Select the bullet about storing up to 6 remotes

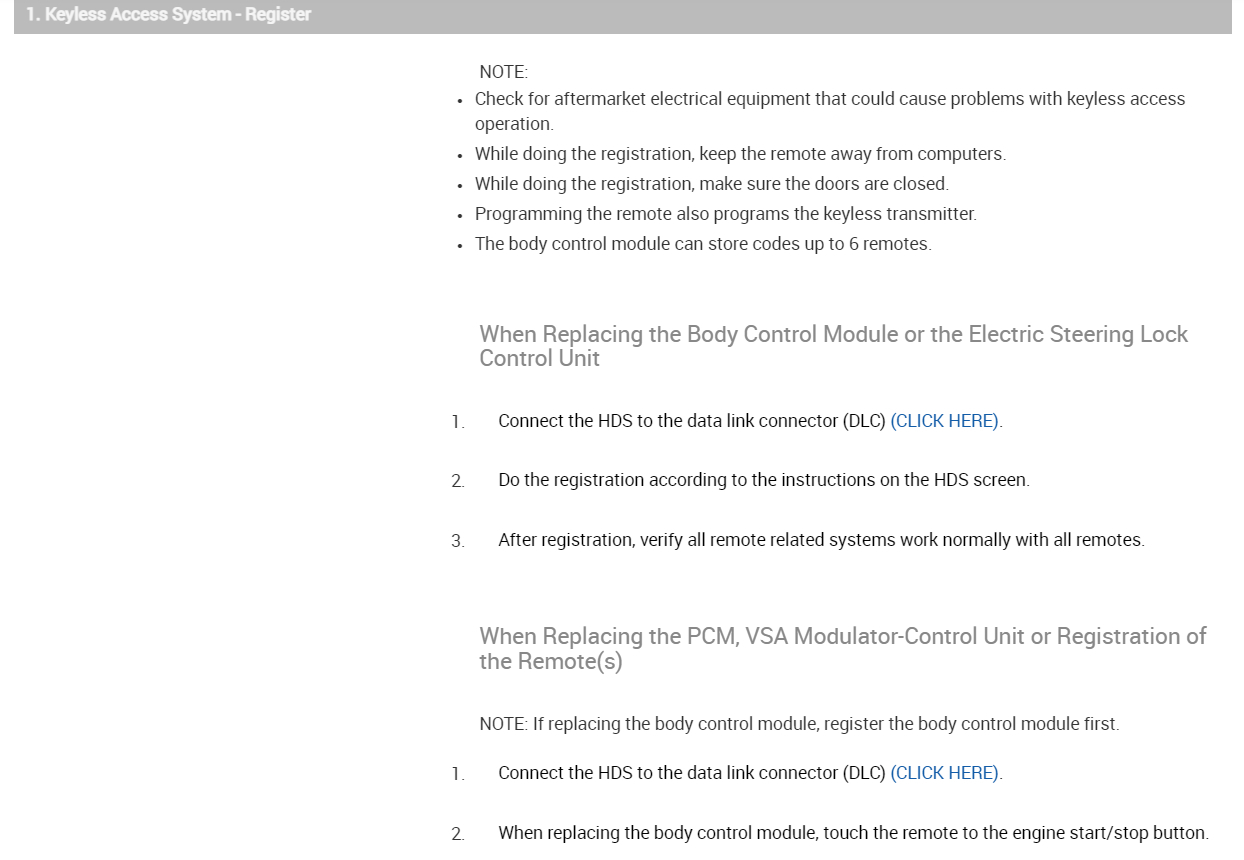tap(702, 244)
